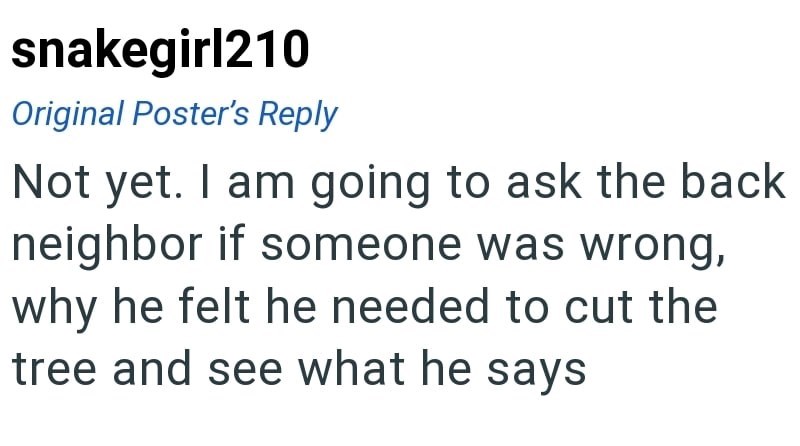The width and height of the screenshot is (800, 446).
Task: Click the word "Poster's" in the blue label
Action: coord(203,114)
